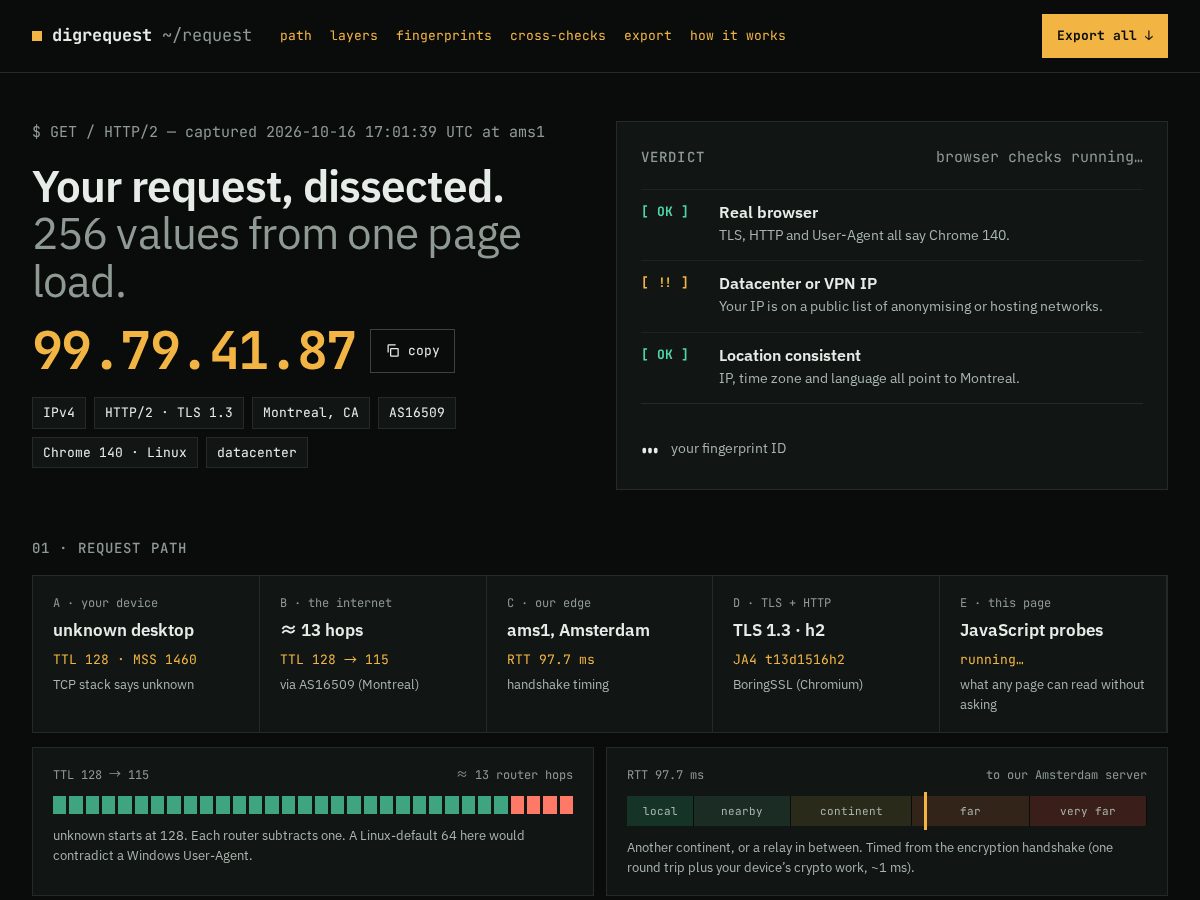Click the 'very far' RTT band segment
This screenshot has height=900, width=1200.
point(1088,811)
